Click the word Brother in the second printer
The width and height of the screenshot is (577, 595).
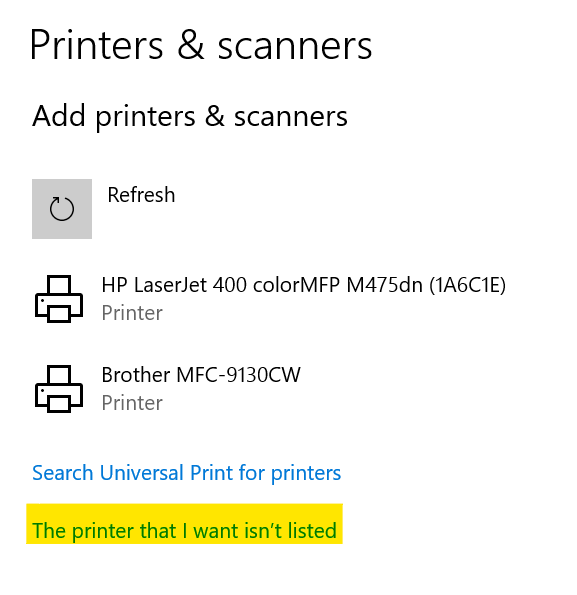tap(136, 375)
